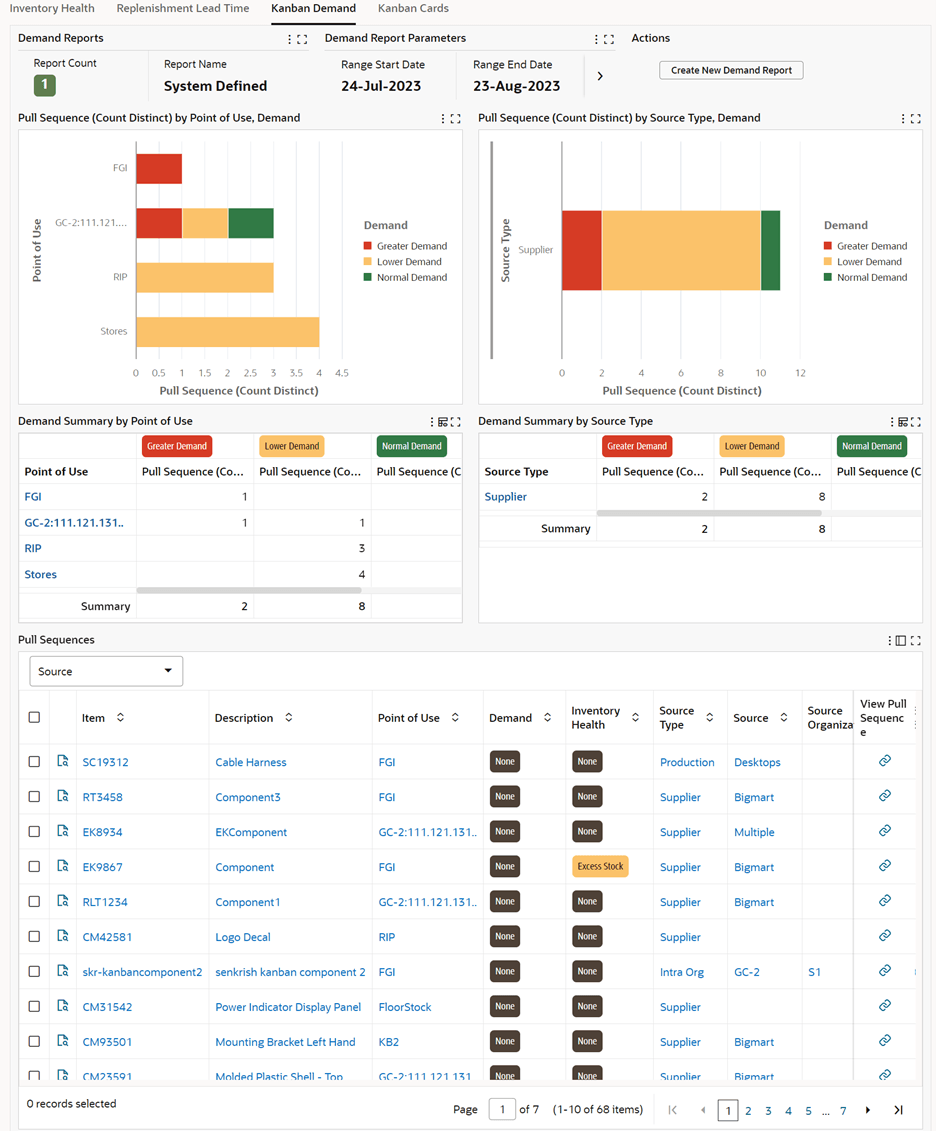The height and width of the screenshot is (1131, 936).
Task: Maximize the Demand Reports panel
Action: click(x=302, y=40)
